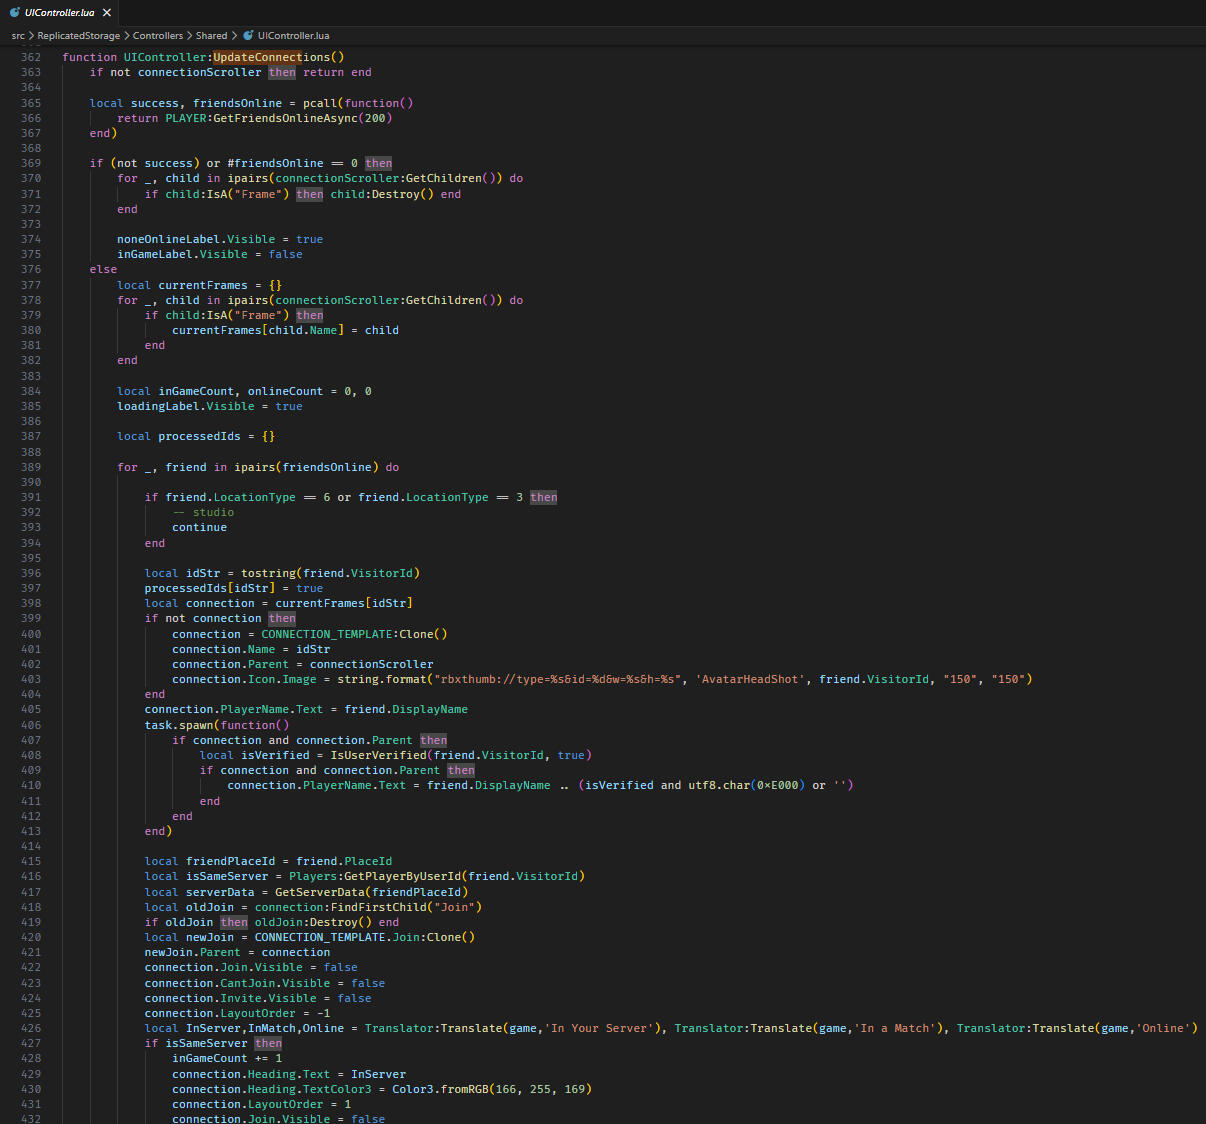Image resolution: width=1206 pixels, height=1124 pixels.
Task: Open the ReplicatedStorage breadcrumb dropdown
Action: (x=78, y=36)
